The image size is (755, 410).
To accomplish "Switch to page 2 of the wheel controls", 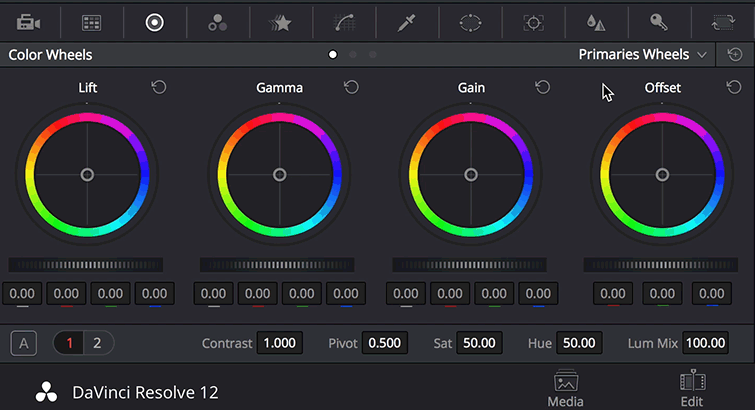I will 97,343.
